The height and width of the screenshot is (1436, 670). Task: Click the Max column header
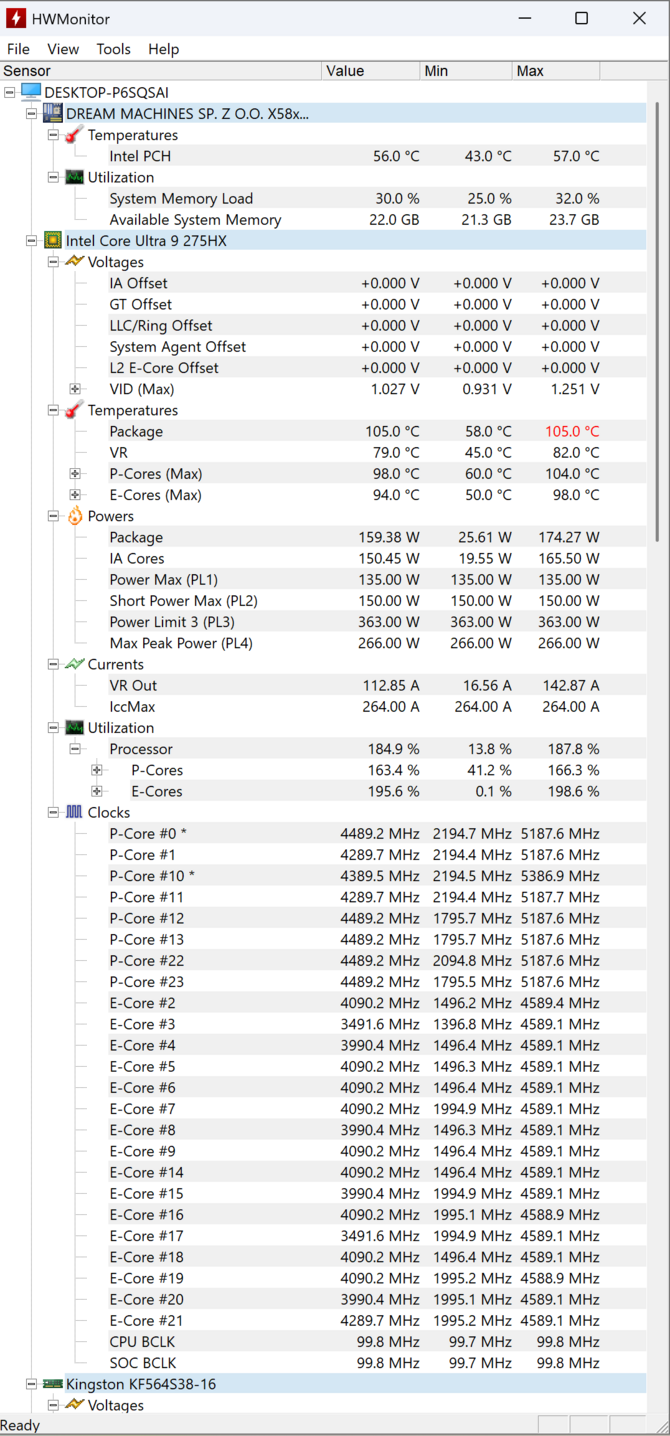[x=557, y=71]
